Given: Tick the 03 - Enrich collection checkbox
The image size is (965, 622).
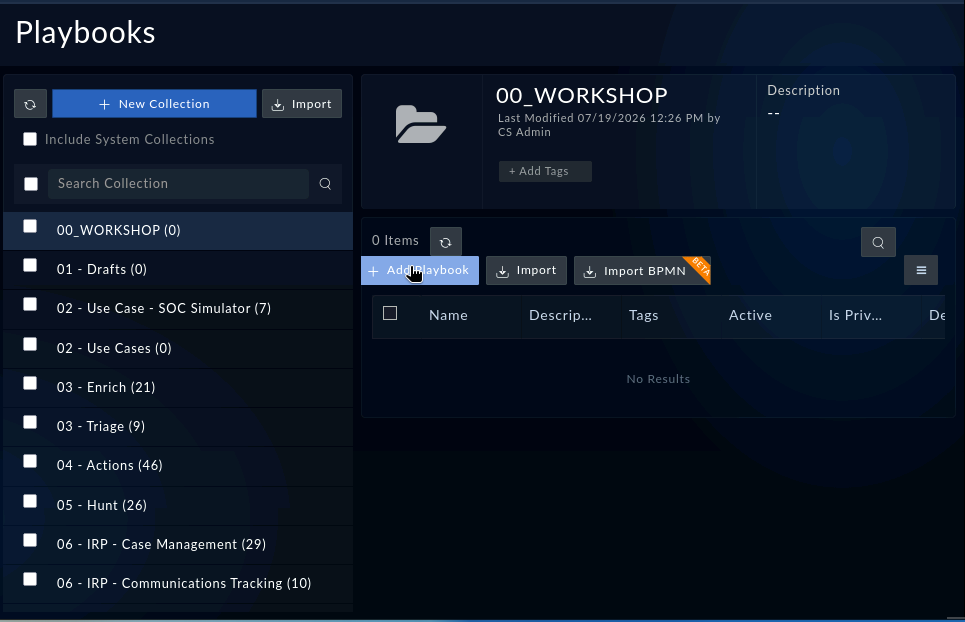Looking at the screenshot, I should [30, 383].
